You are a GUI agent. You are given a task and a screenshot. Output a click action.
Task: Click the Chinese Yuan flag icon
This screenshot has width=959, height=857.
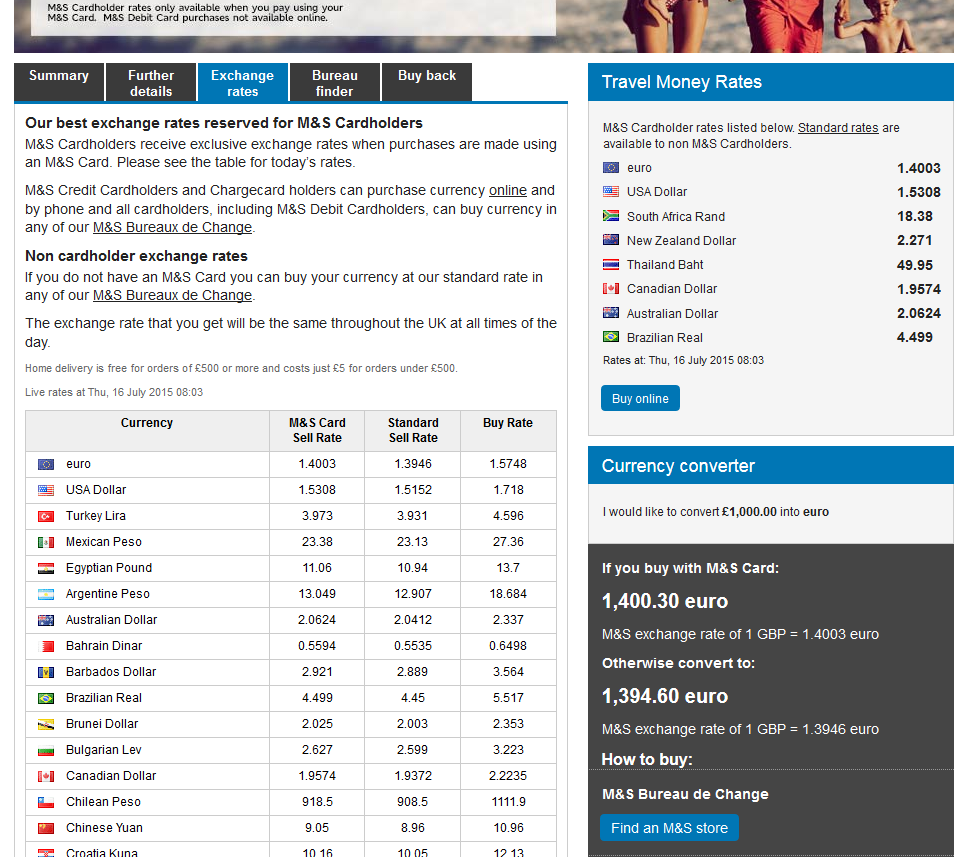point(46,829)
